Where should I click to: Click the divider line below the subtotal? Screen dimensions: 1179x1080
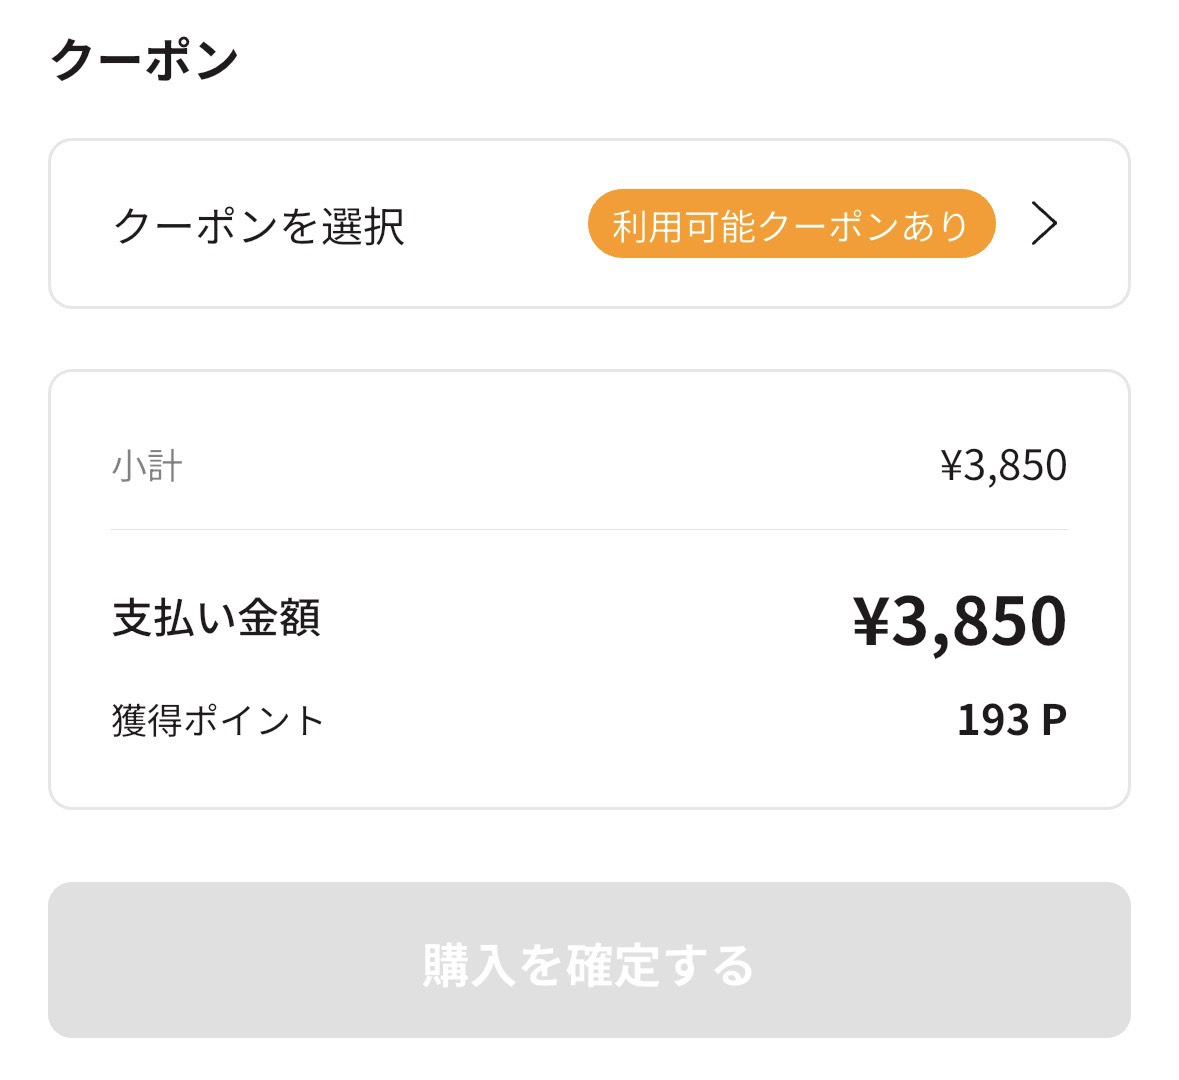tap(589, 529)
